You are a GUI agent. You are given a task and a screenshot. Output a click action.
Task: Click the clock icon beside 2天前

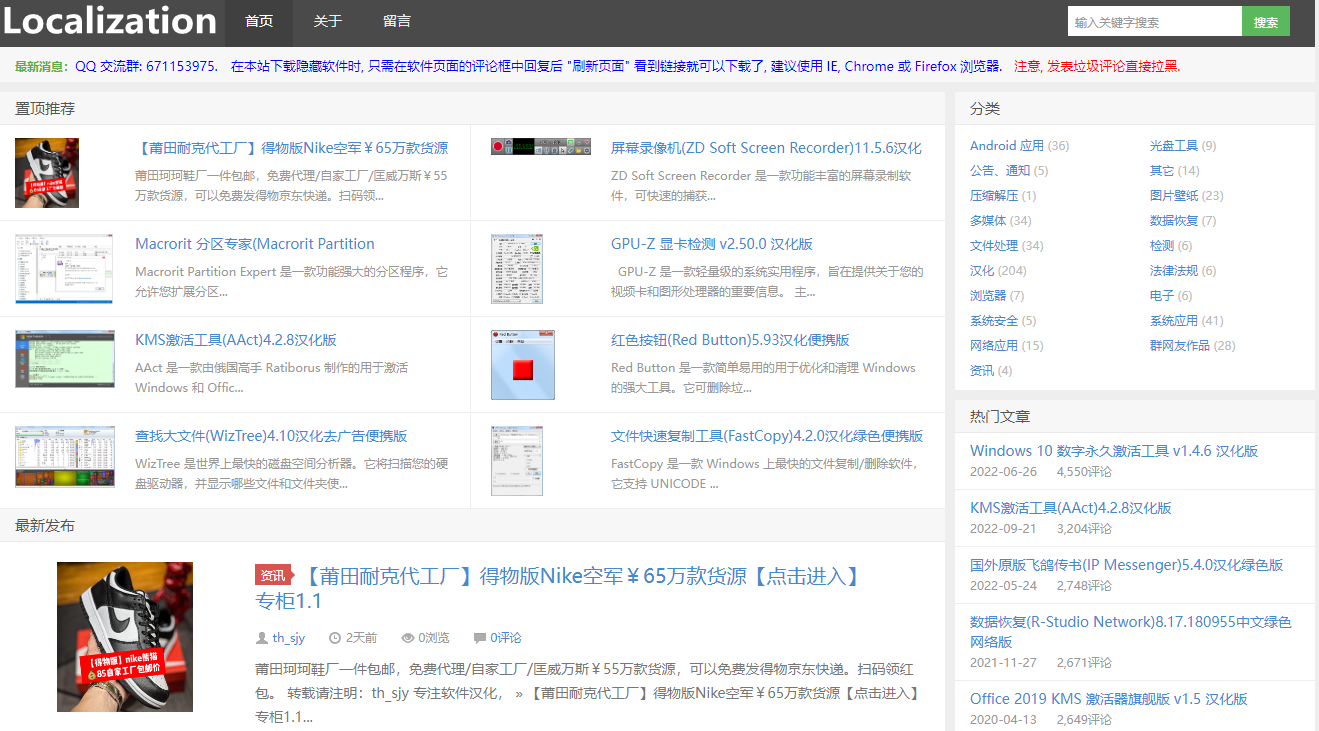[334, 638]
